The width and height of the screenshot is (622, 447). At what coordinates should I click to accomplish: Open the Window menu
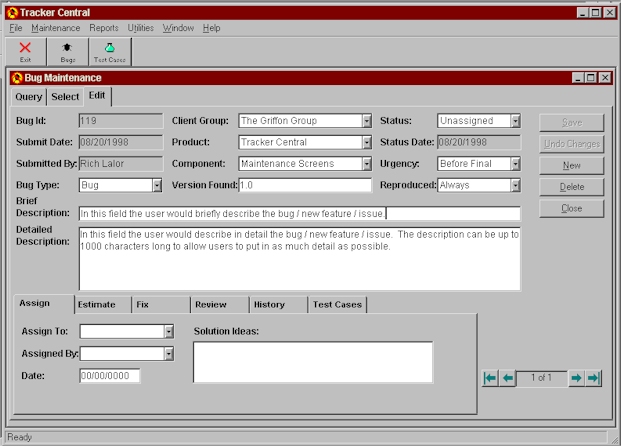click(x=179, y=28)
